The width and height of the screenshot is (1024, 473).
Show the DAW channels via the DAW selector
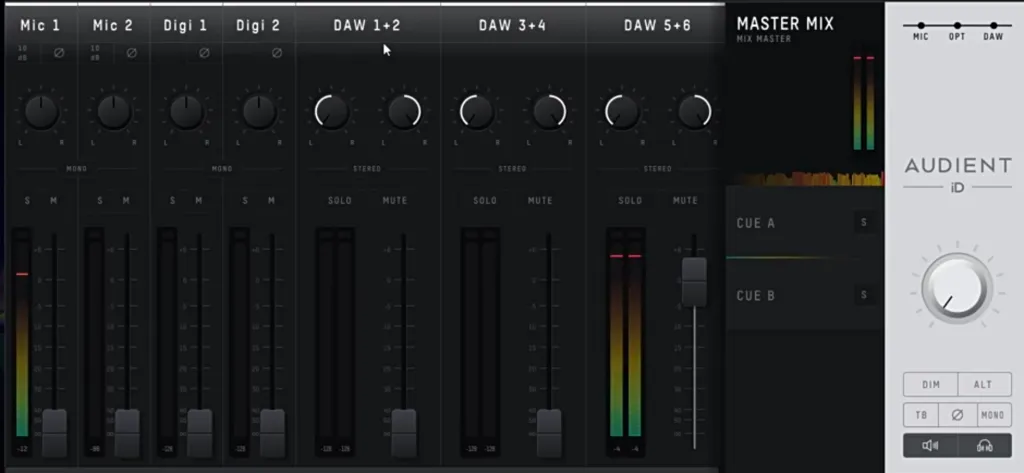[993, 28]
